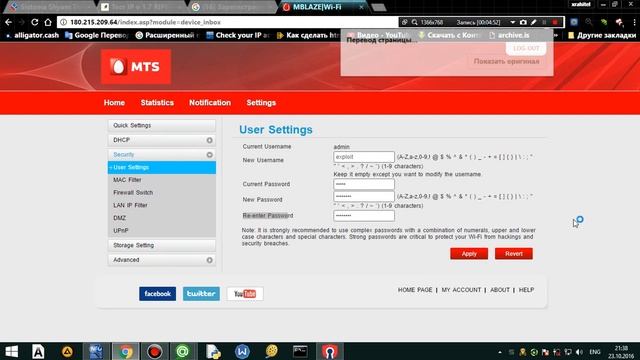
Task: Open Python file icon in taskbar
Action: (213, 351)
